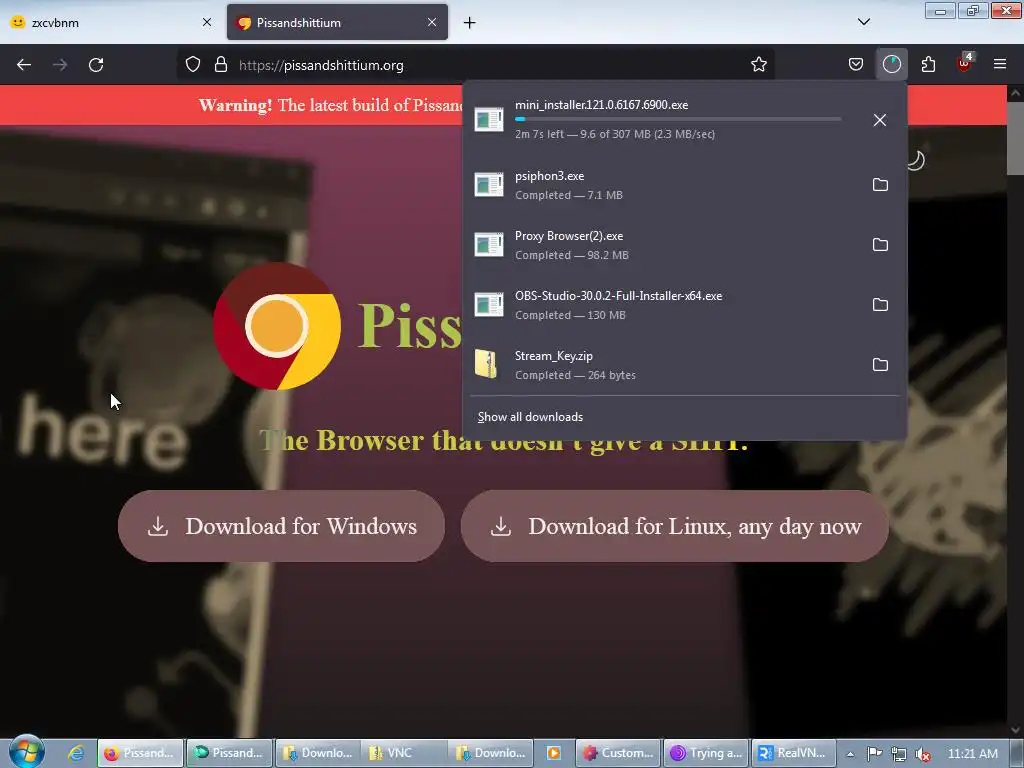Click the mini_installer download progress bar
This screenshot has width=1024, height=768.
(x=678, y=119)
